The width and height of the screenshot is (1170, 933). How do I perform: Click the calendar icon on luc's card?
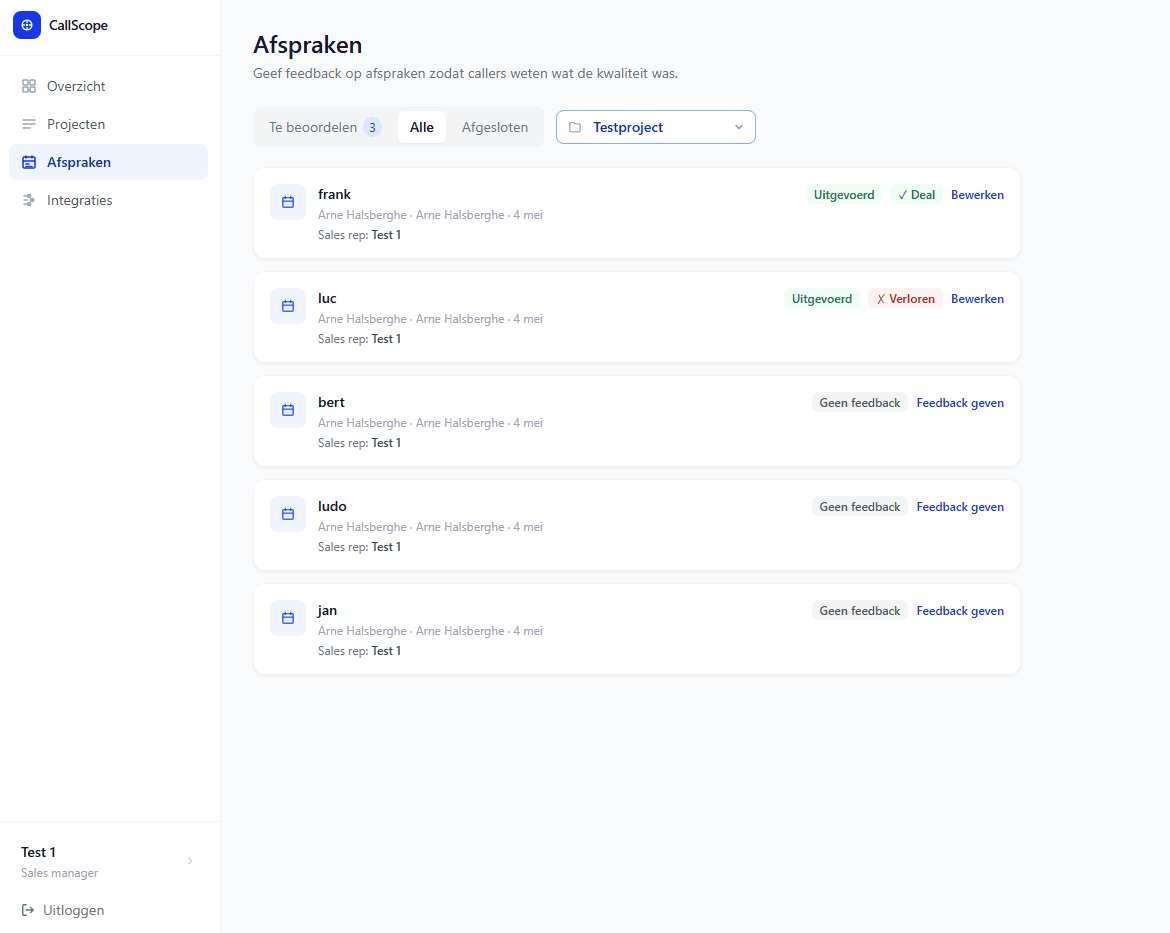coord(288,306)
